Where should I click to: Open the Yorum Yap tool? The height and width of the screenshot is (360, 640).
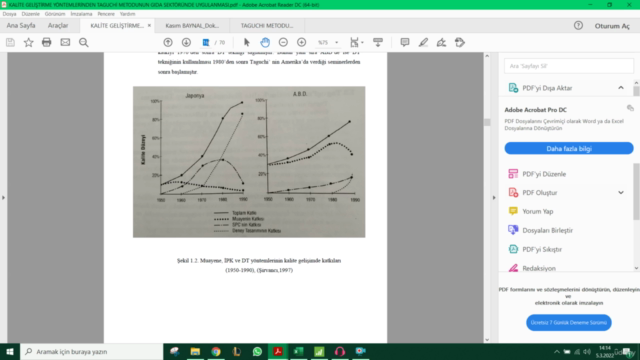[x=538, y=211]
